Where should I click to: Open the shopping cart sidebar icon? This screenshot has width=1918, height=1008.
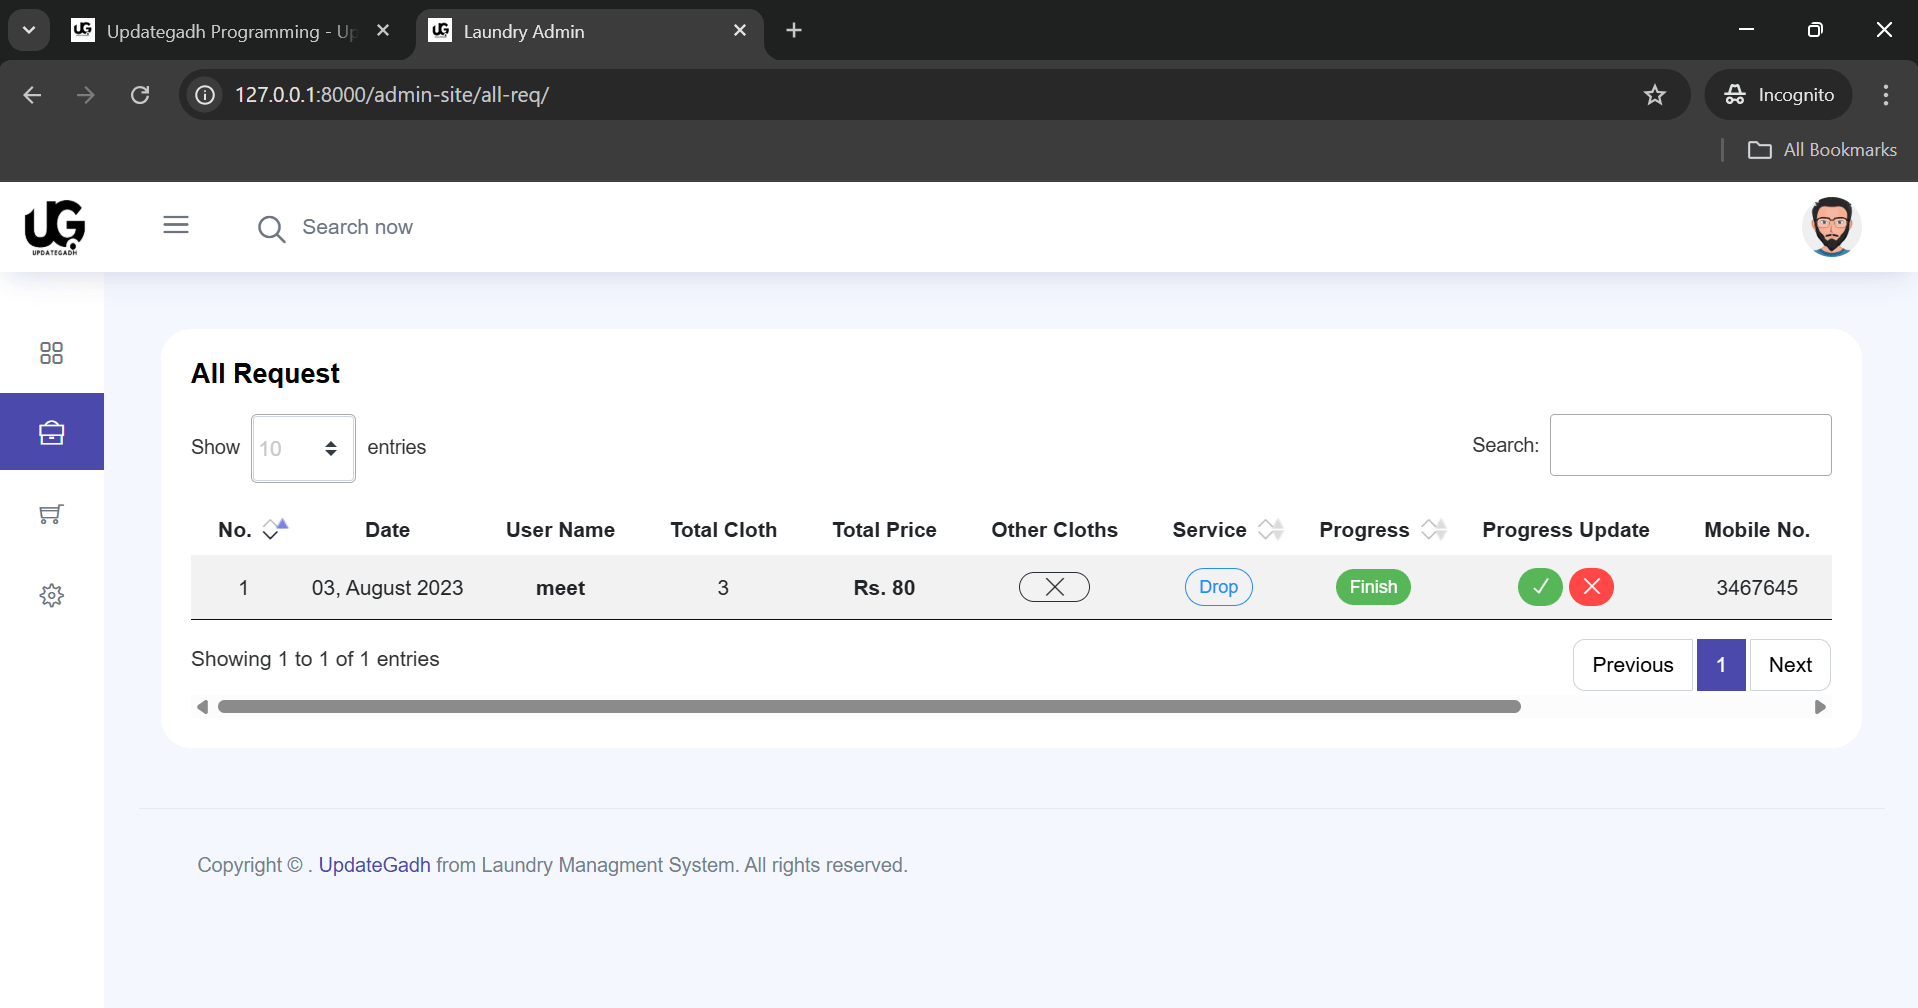51,514
